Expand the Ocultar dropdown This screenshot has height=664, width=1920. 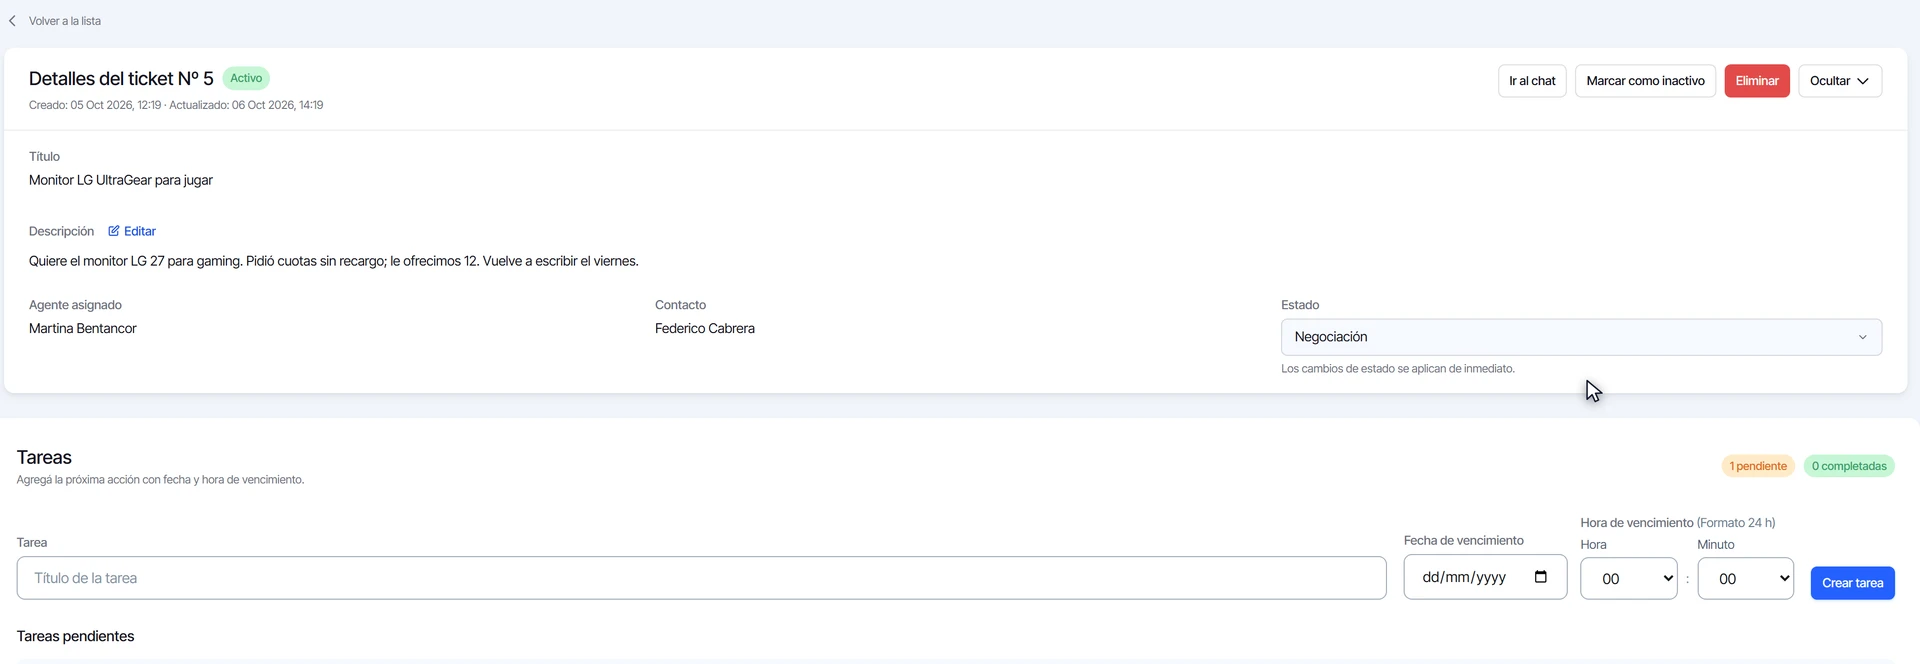tap(1840, 81)
